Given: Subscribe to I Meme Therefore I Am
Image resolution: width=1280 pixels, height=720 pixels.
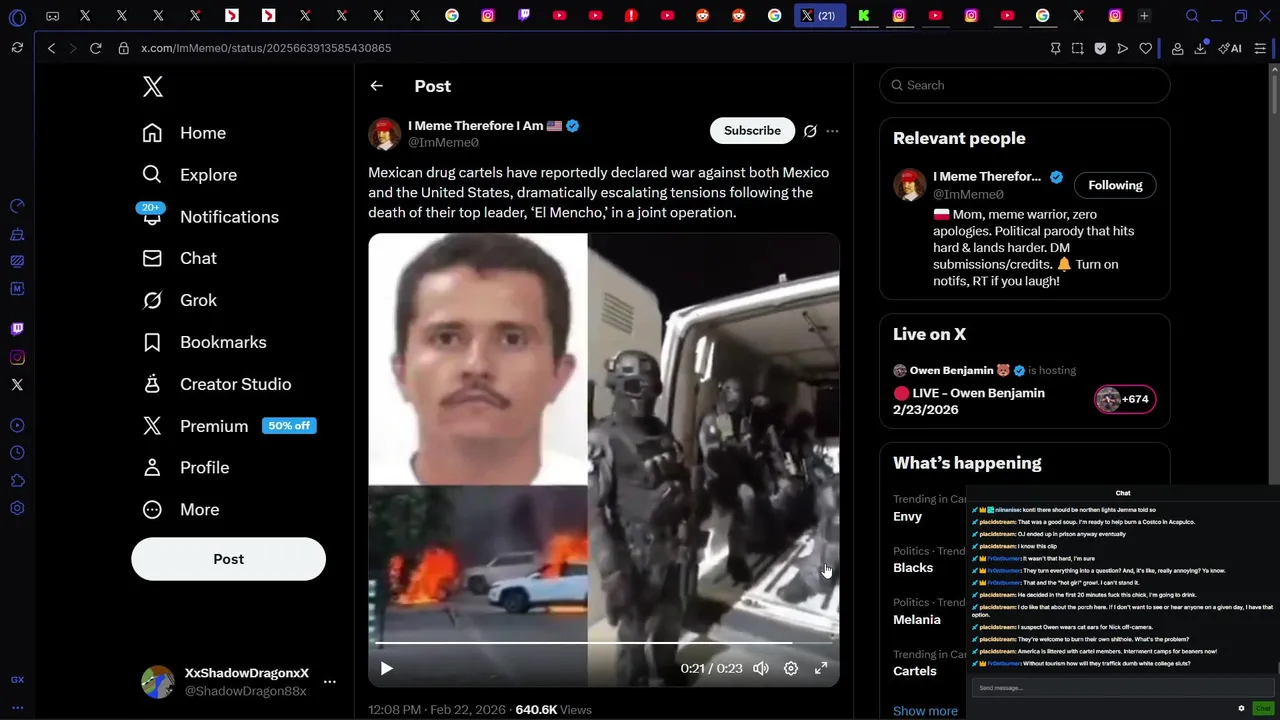Looking at the screenshot, I should pos(752,131).
